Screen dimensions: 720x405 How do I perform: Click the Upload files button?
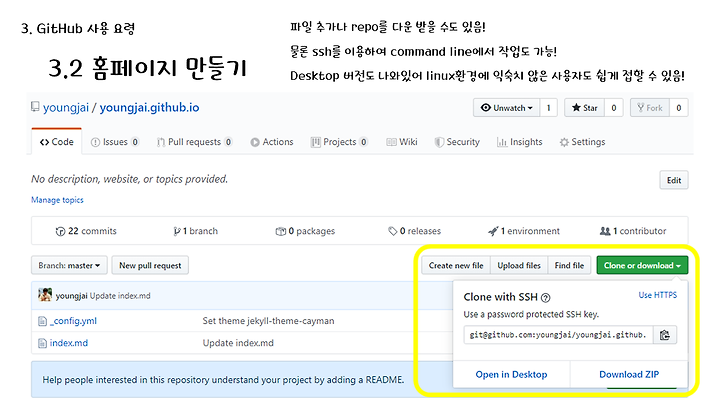pos(519,265)
